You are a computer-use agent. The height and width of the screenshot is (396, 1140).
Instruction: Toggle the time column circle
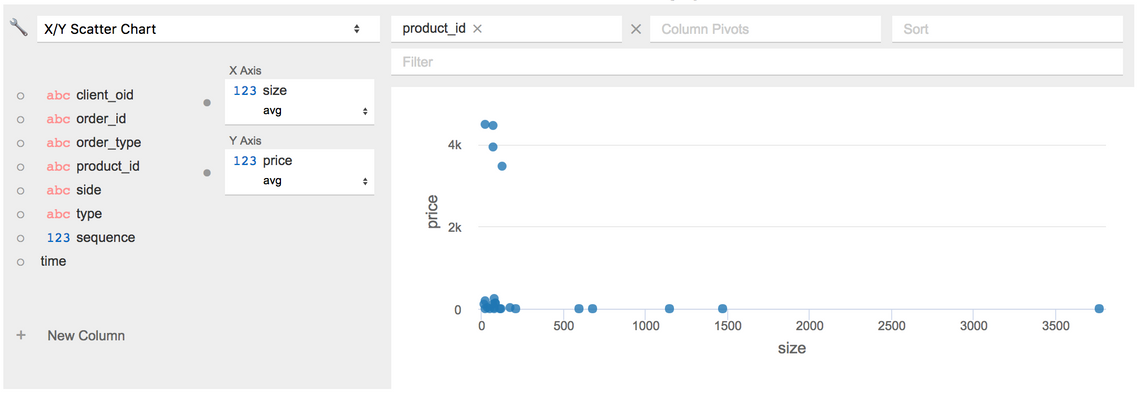20,262
